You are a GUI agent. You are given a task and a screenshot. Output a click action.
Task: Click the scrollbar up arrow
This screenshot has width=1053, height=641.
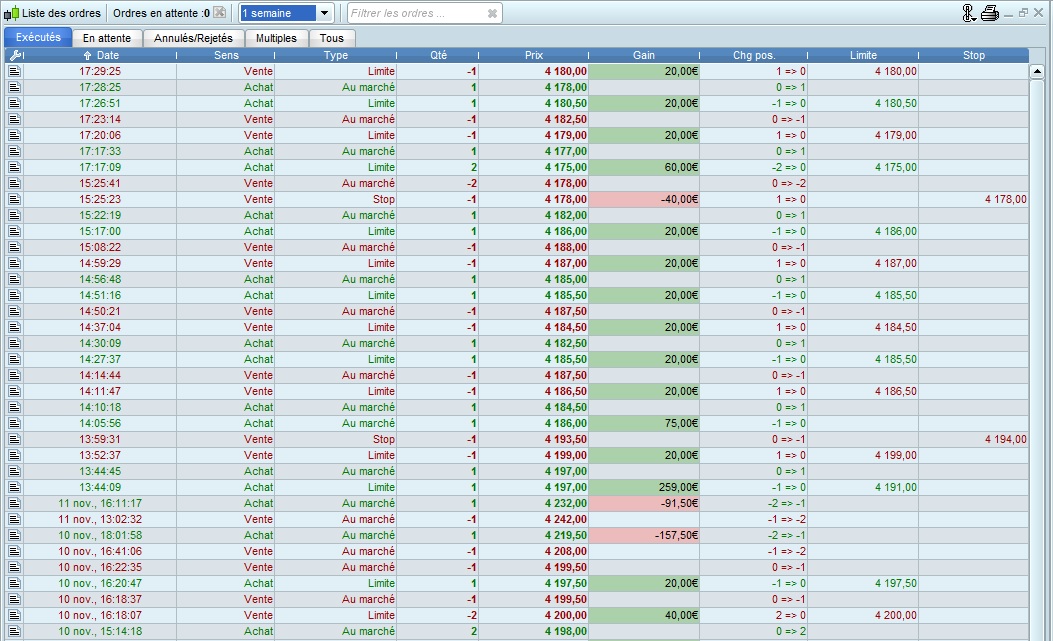1037,72
